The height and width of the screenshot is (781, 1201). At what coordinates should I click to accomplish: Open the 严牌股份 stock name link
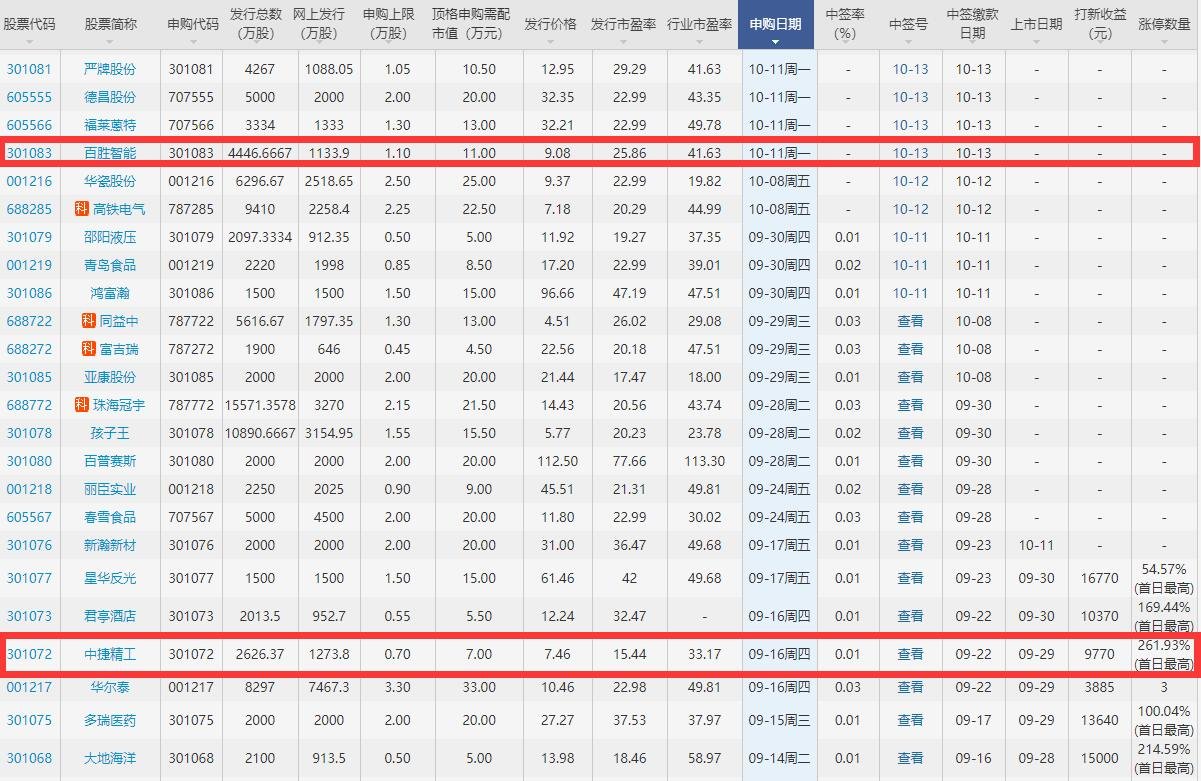pyautogui.click(x=110, y=69)
